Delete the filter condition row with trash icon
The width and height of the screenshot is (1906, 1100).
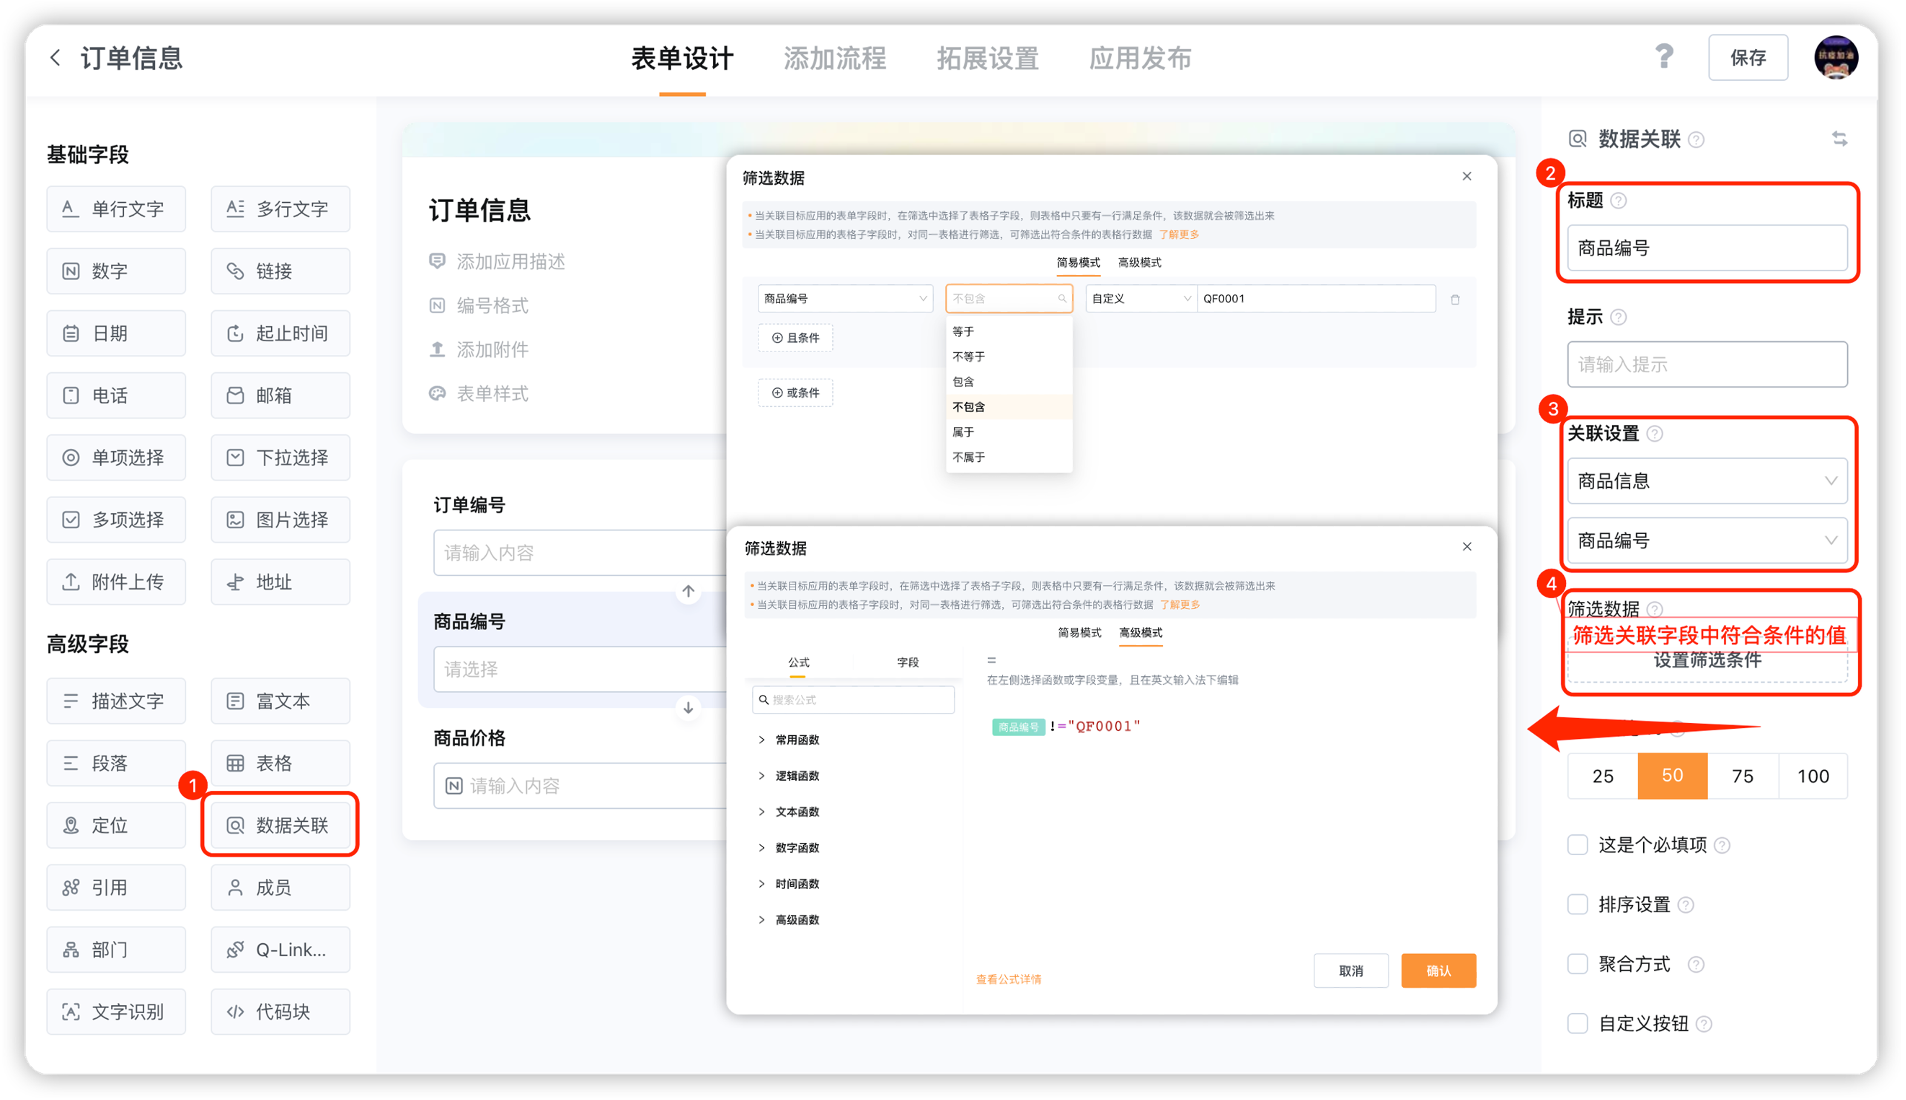[1455, 299]
